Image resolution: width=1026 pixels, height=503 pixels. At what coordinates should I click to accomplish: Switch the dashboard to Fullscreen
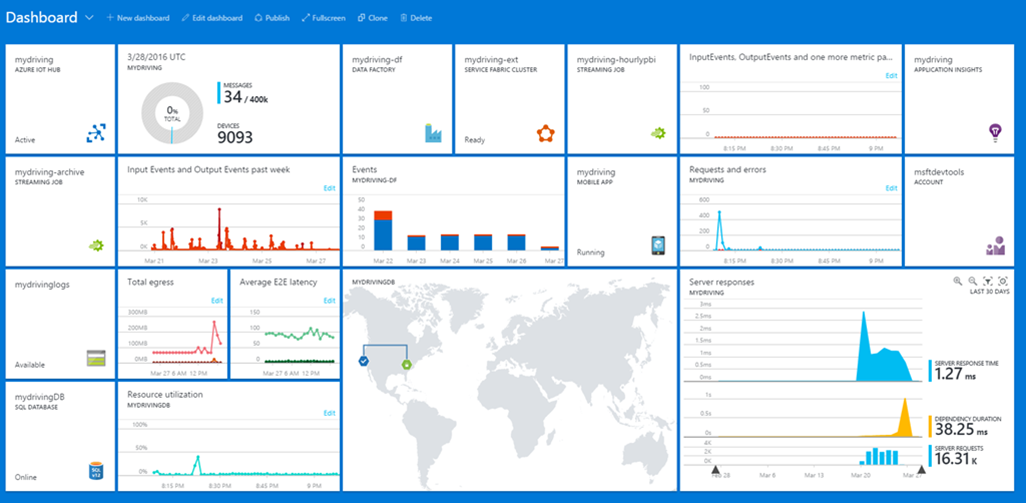[325, 18]
